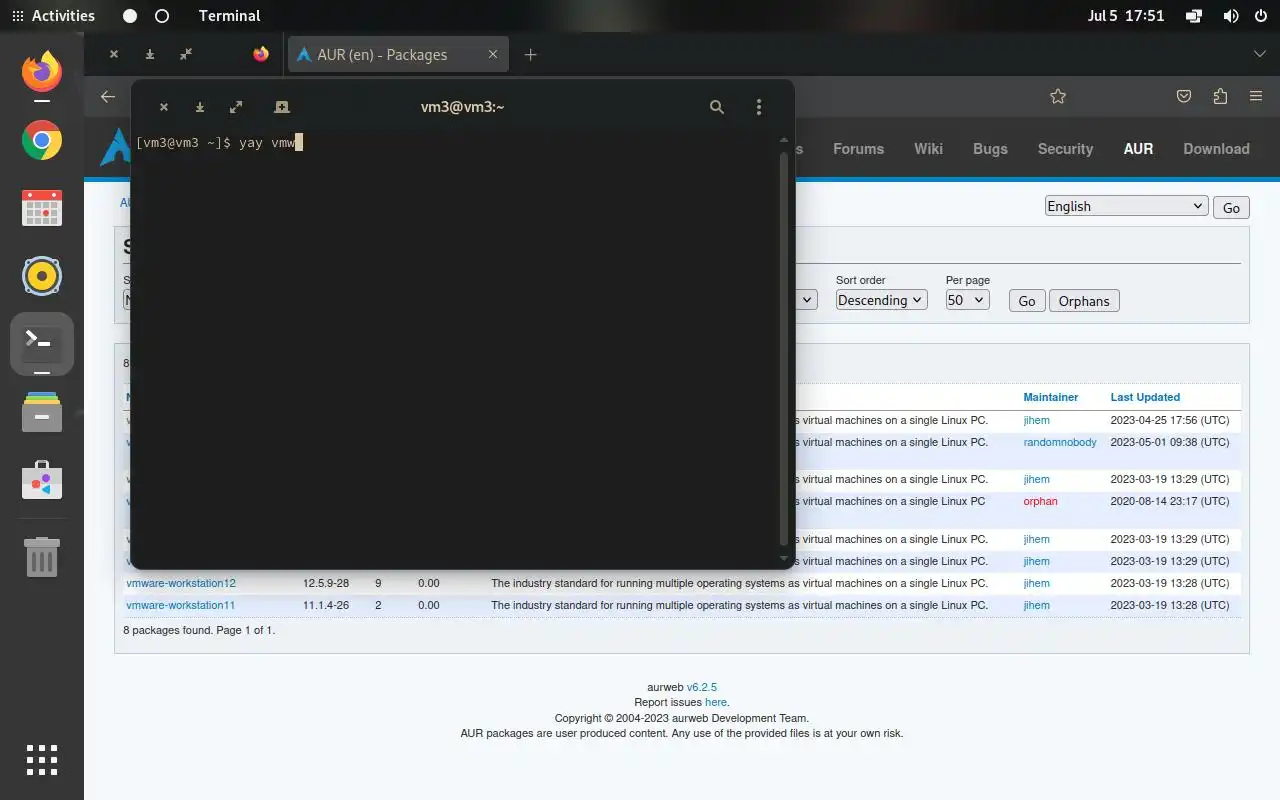Open the Terminal app menu in top bar
1280x800 pixels.
229,16
